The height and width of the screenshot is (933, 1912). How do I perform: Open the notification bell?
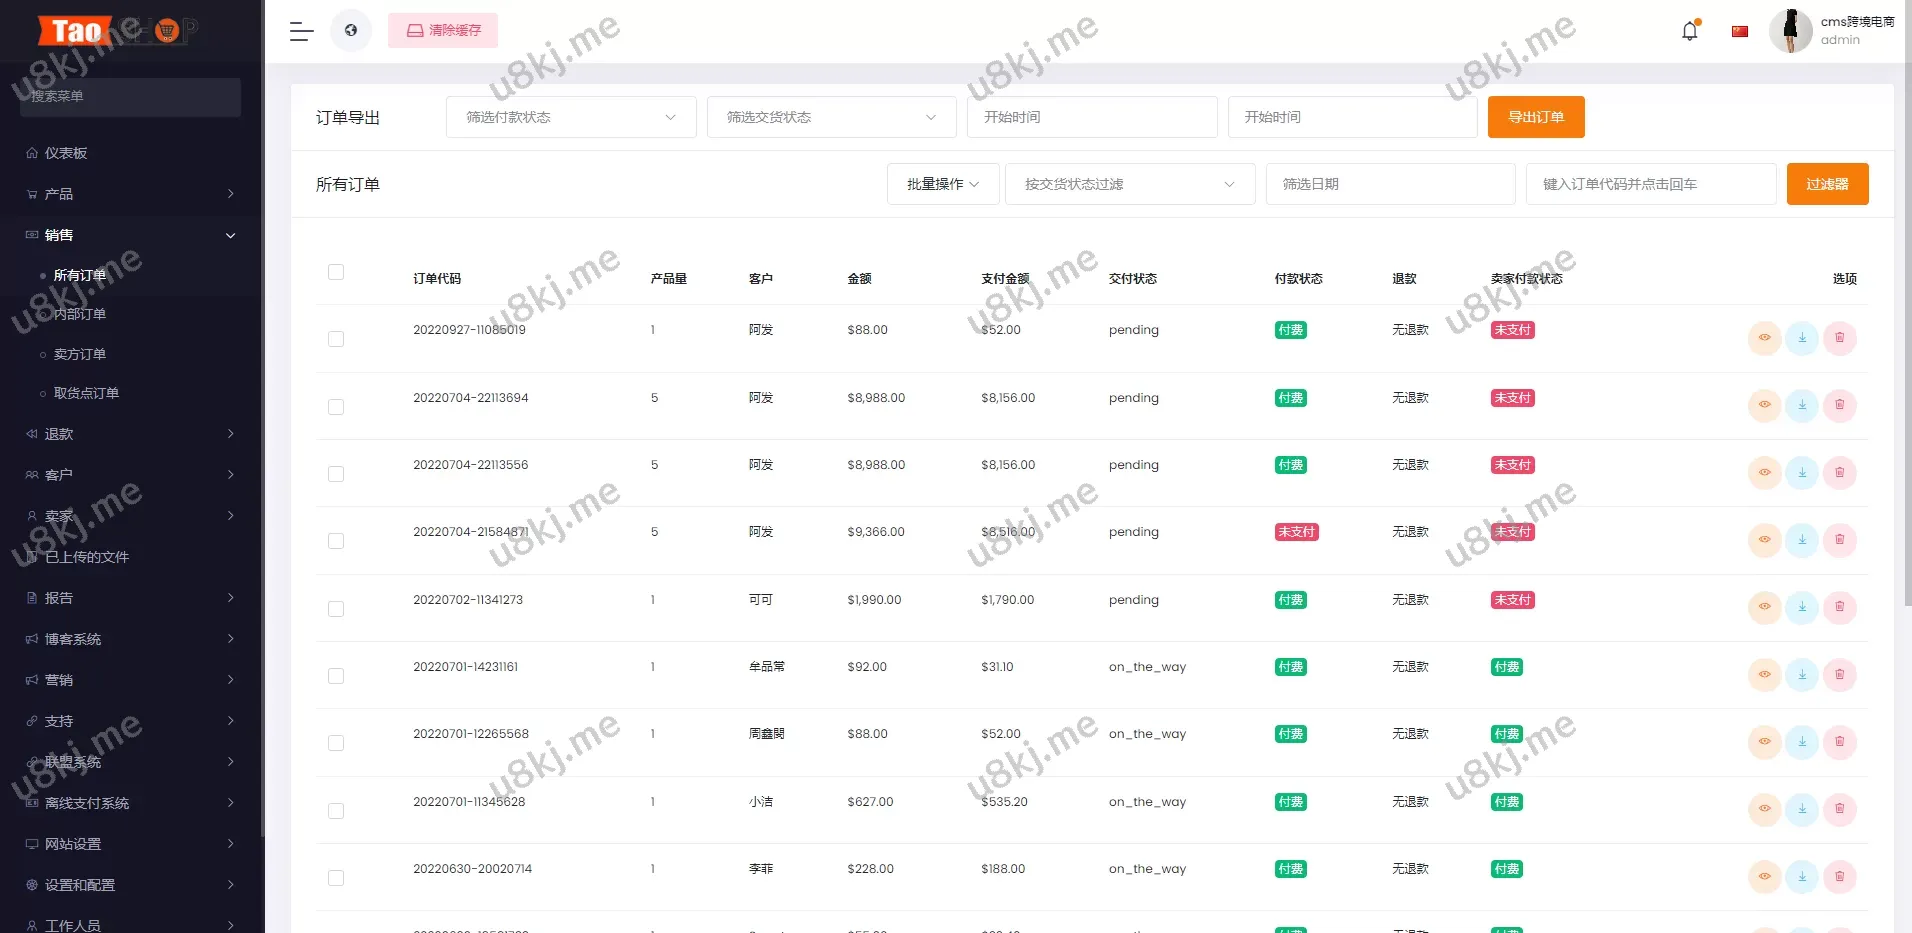tap(1689, 31)
